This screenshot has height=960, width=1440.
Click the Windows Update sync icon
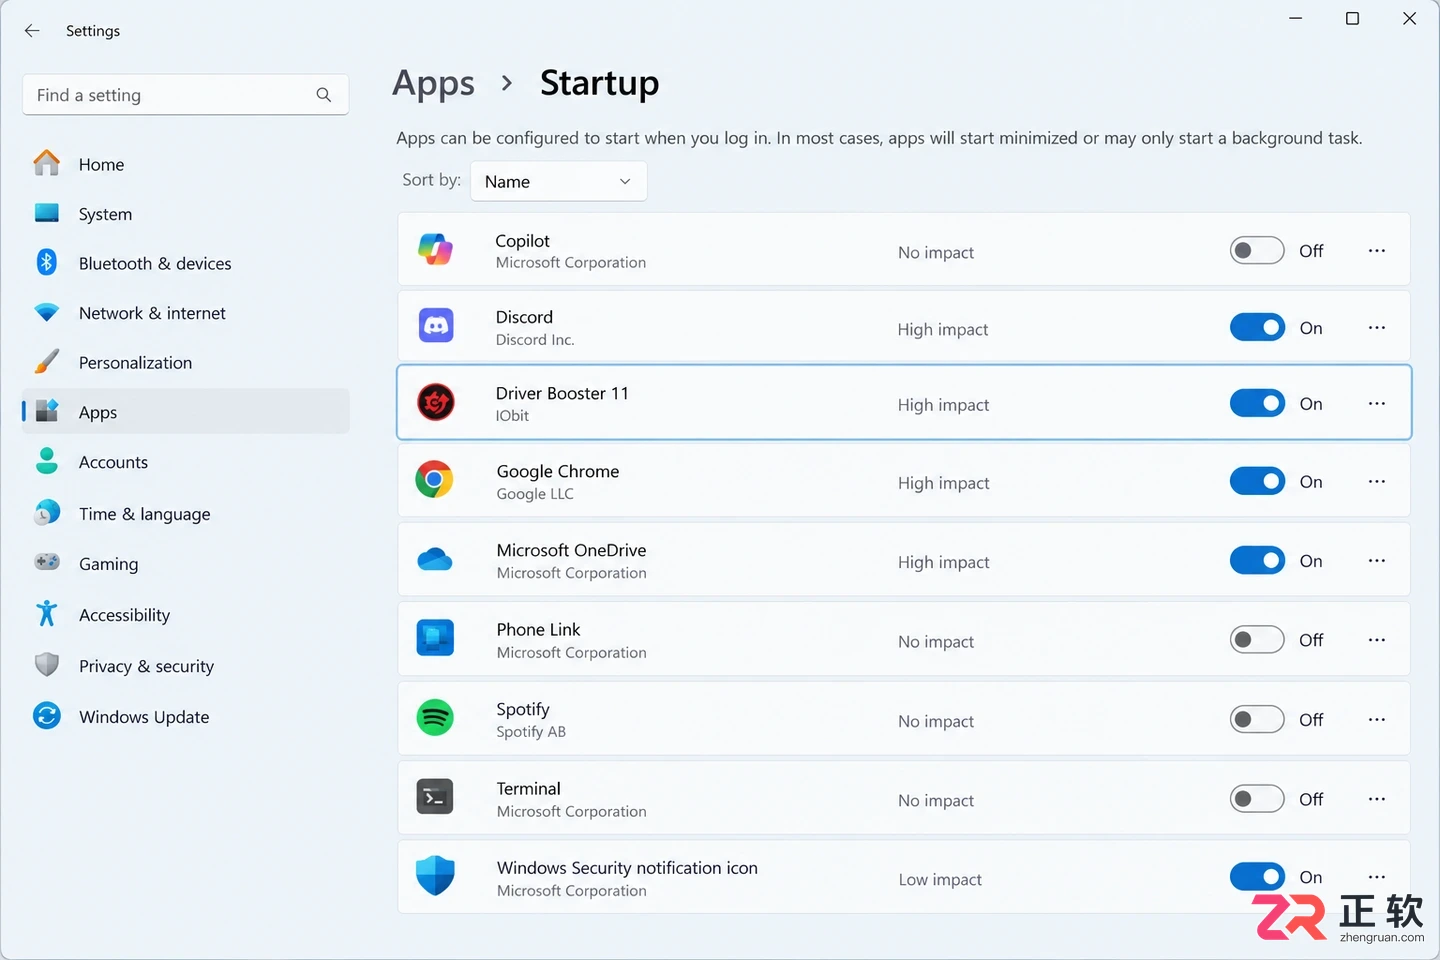pyautogui.click(x=47, y=716)
